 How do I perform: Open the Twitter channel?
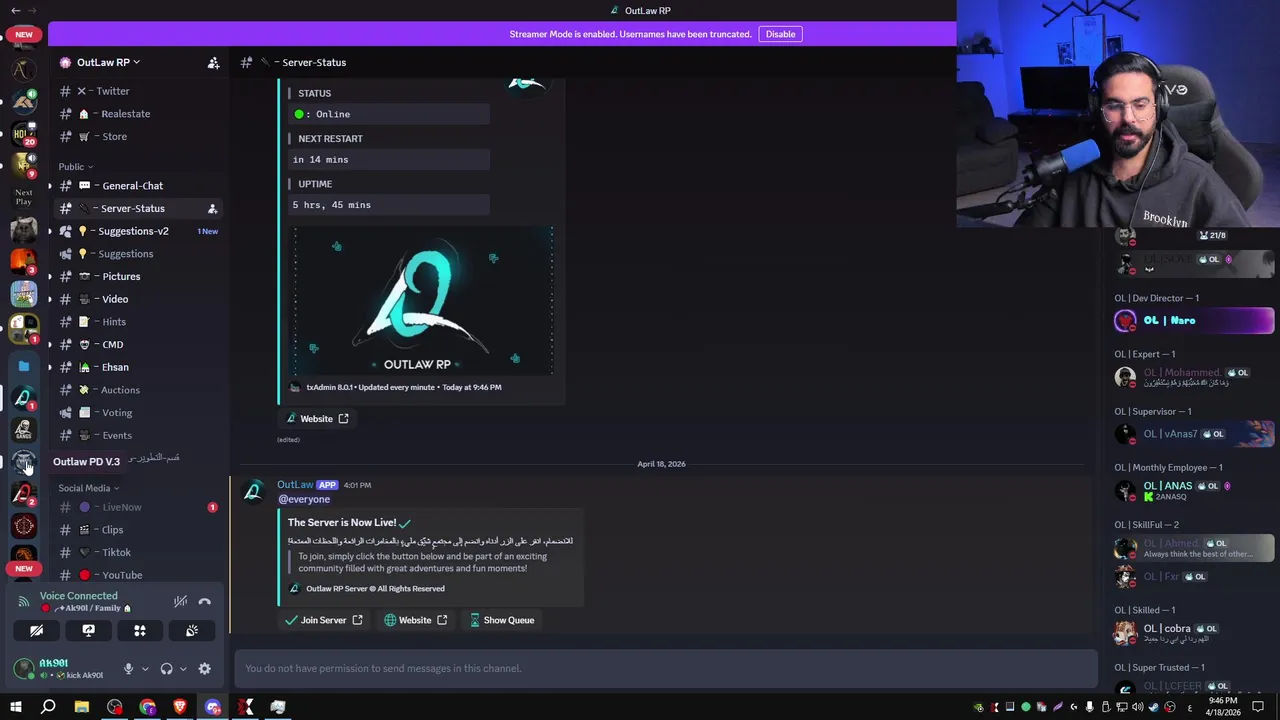click(138, 91)
